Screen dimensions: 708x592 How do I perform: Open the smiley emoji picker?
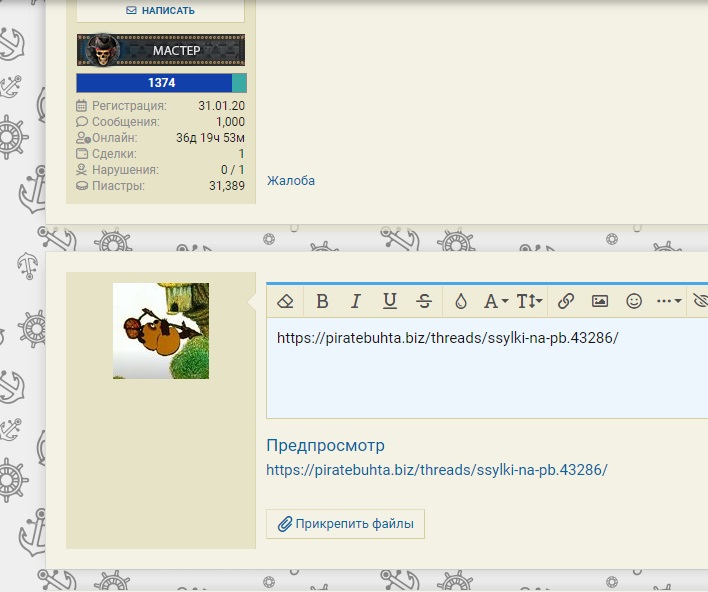634,301
